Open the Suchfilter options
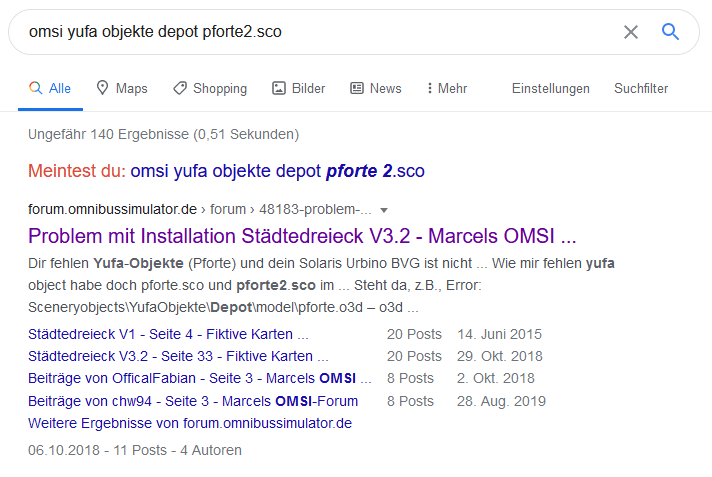Image resolution: width=712 pixels, height=477 pixels. point(641,89)
